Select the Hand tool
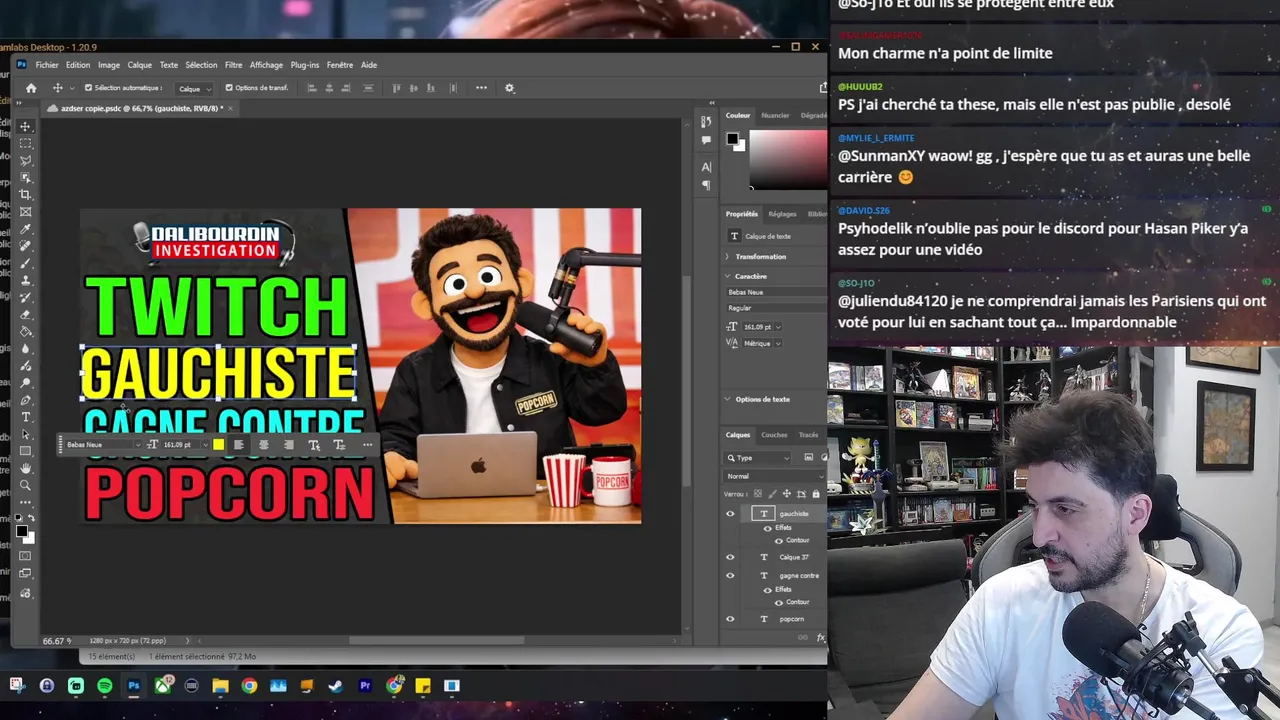The width and height of the screenshot is (1280, 720). [26, 468]
